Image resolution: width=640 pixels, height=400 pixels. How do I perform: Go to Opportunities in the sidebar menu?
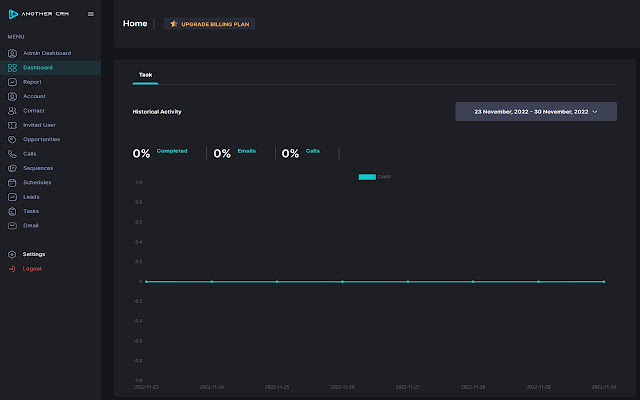41,139
